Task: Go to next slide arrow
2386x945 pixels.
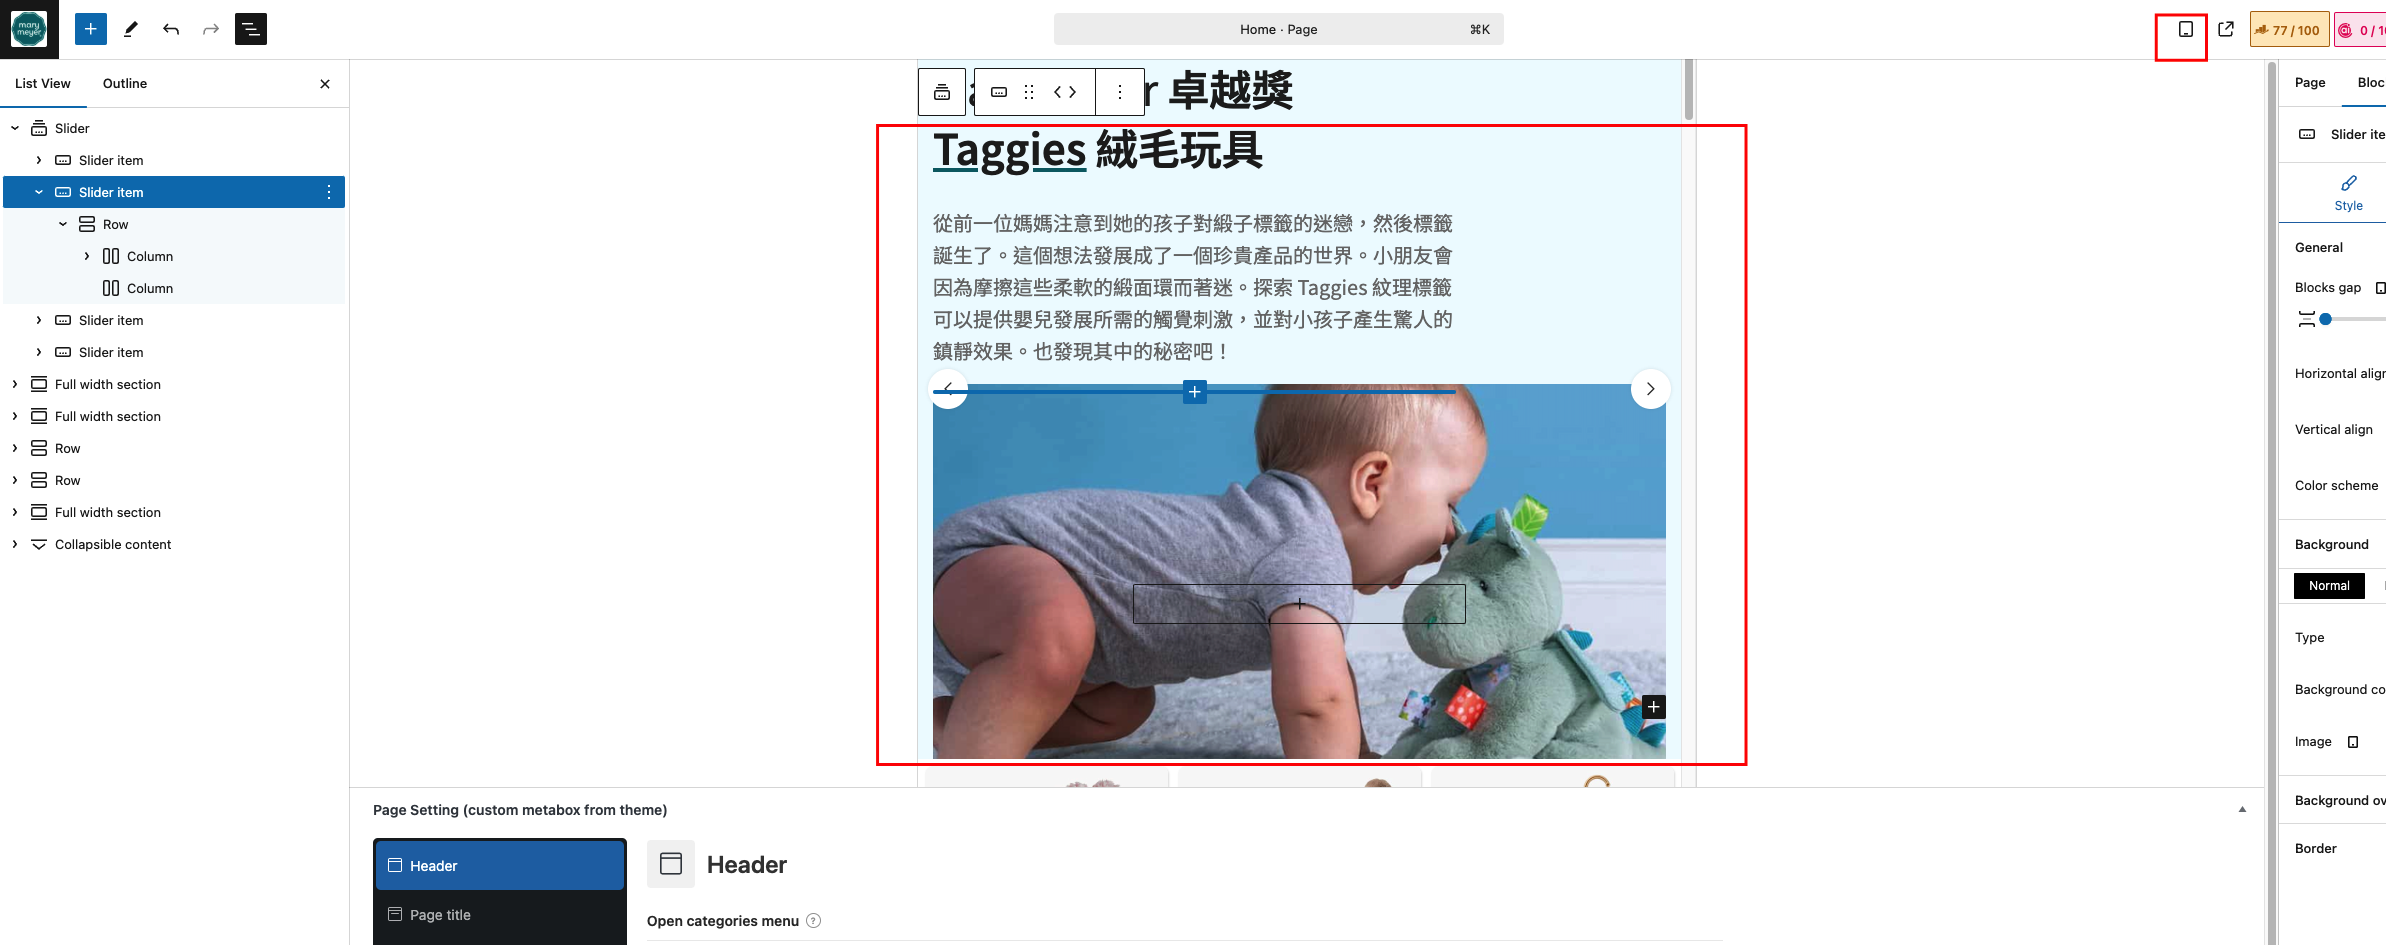Action: 1650,389
